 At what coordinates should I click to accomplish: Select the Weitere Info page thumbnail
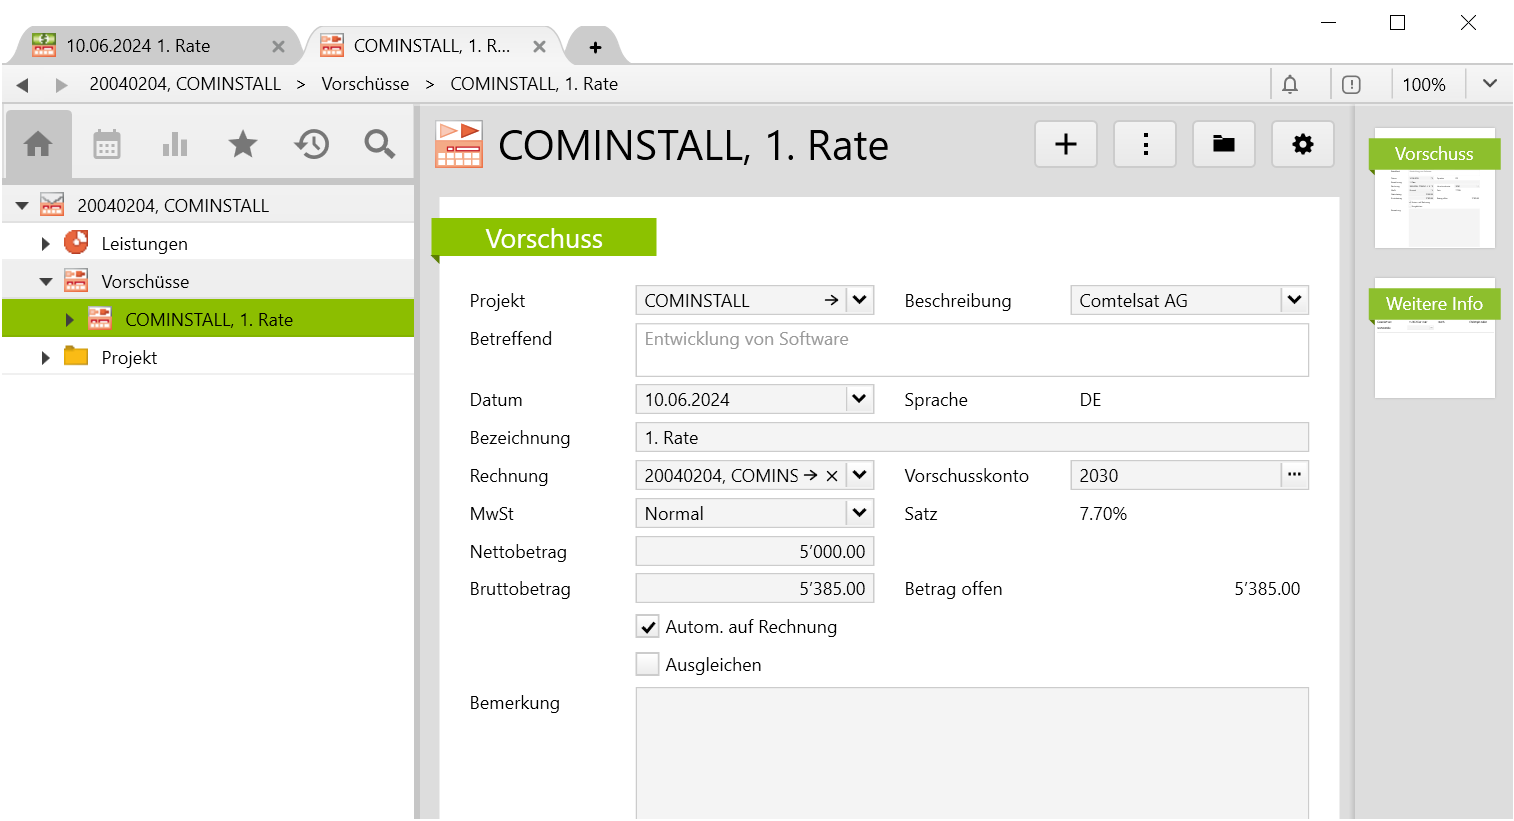pos(1434,338)
